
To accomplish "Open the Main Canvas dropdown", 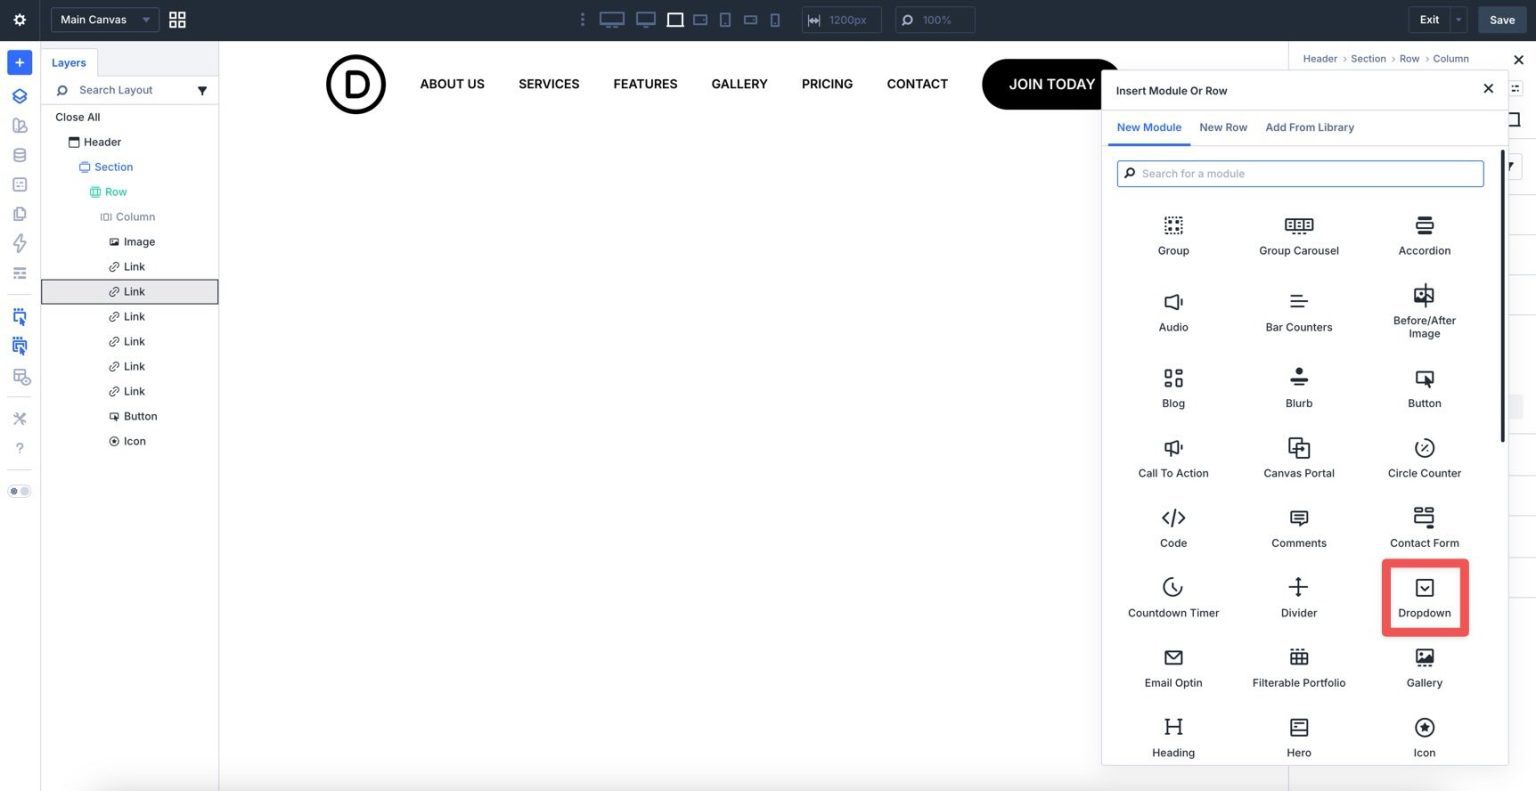I will point(104,20).
